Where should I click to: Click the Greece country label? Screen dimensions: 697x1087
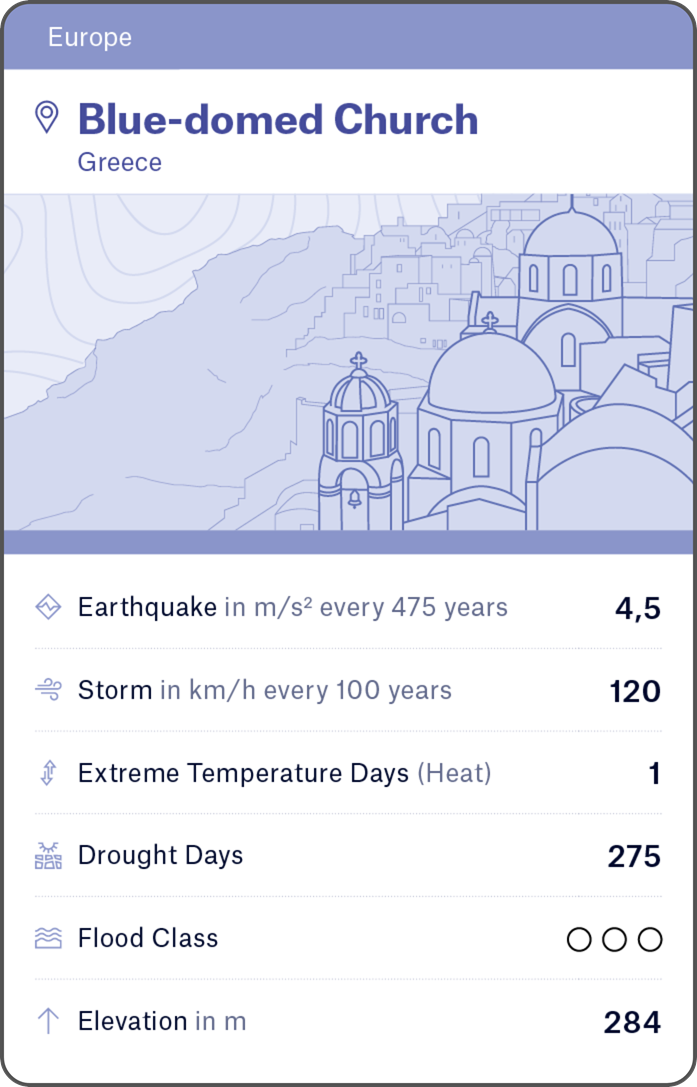point(120,162)
